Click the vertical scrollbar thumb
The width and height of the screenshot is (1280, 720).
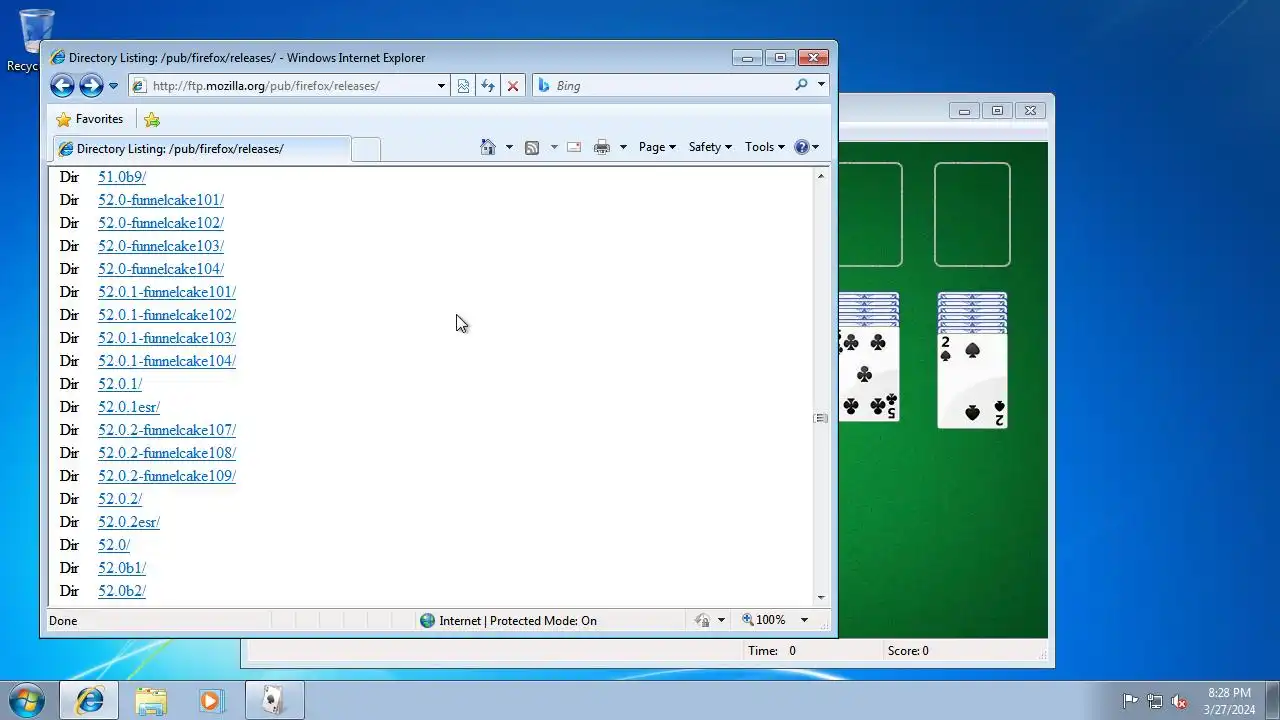[x=821, y=418]
